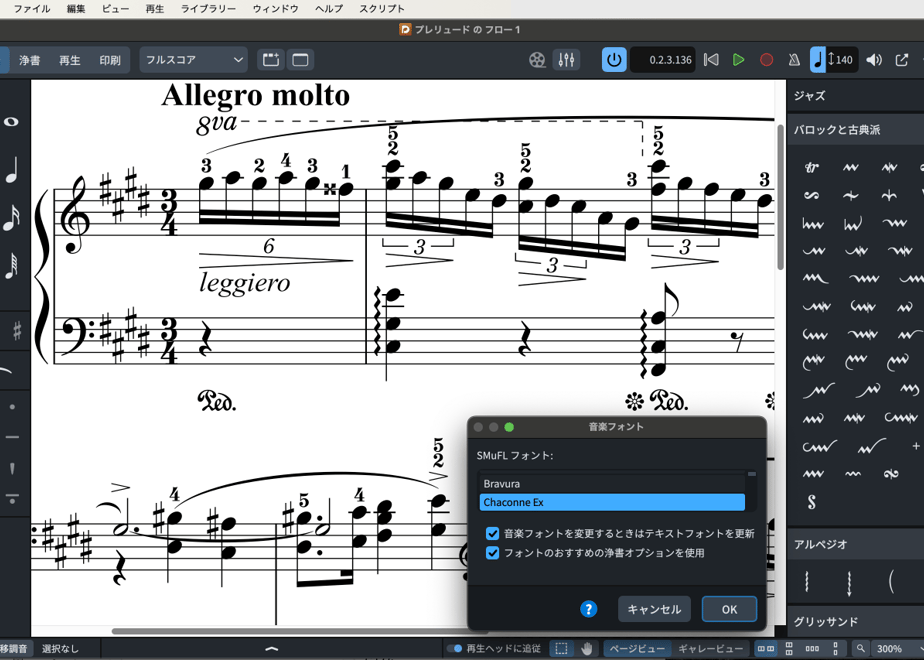
Task: Collapse the アルペジオ section header
Action: 855,544
